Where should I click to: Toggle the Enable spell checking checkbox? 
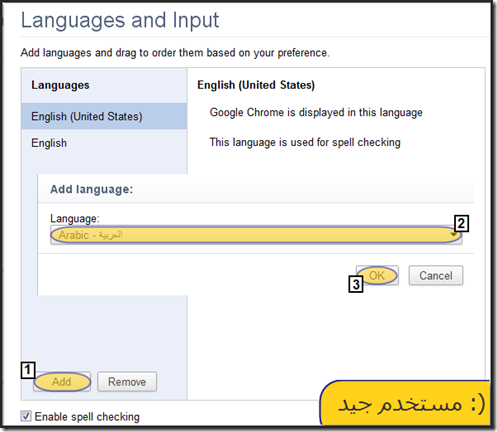coord(26,416)
